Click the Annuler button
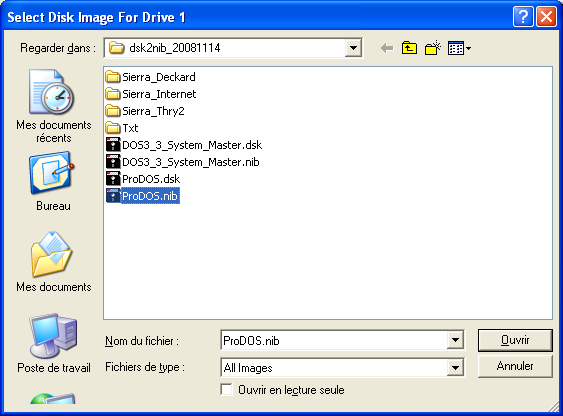563x416 pixels. [515, 366]
